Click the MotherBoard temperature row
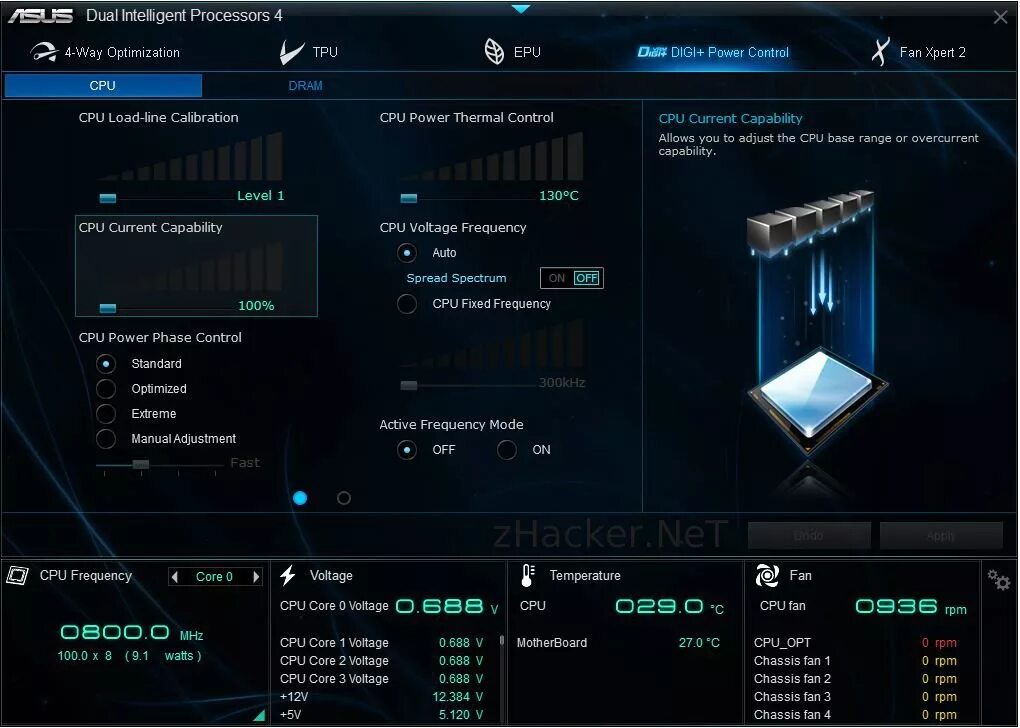 pyautogui.click(x=618, y=643)
